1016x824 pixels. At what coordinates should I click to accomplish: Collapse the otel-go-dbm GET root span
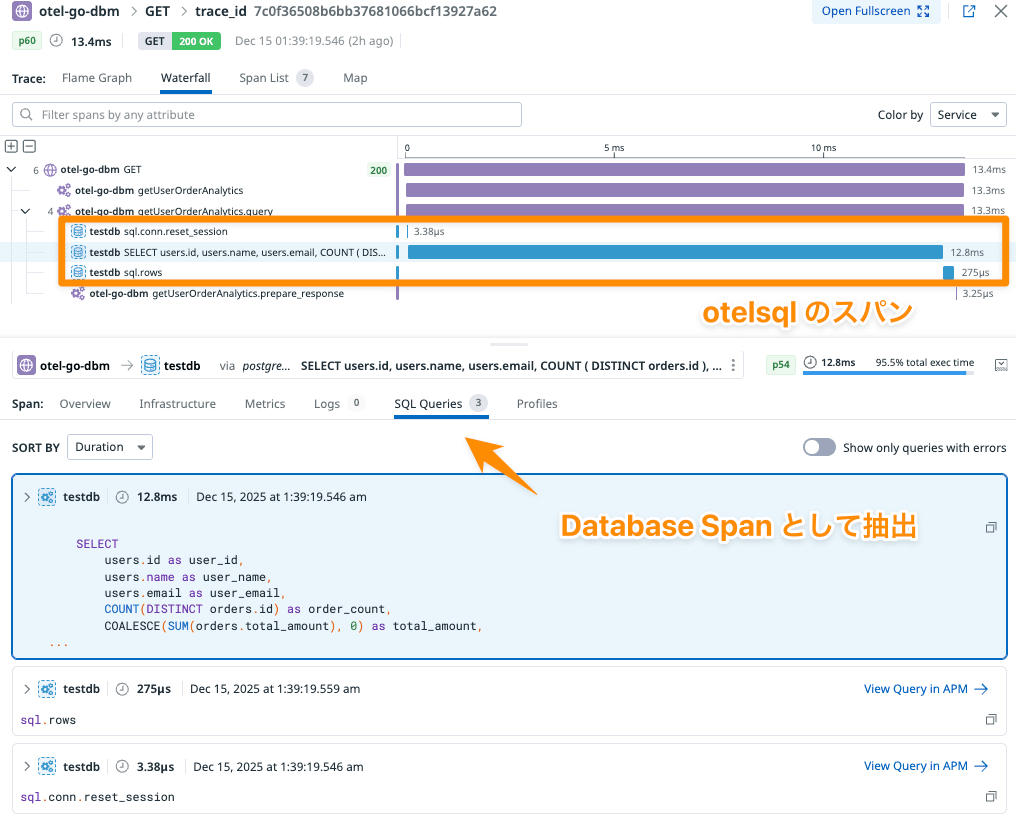coord(11,170)
